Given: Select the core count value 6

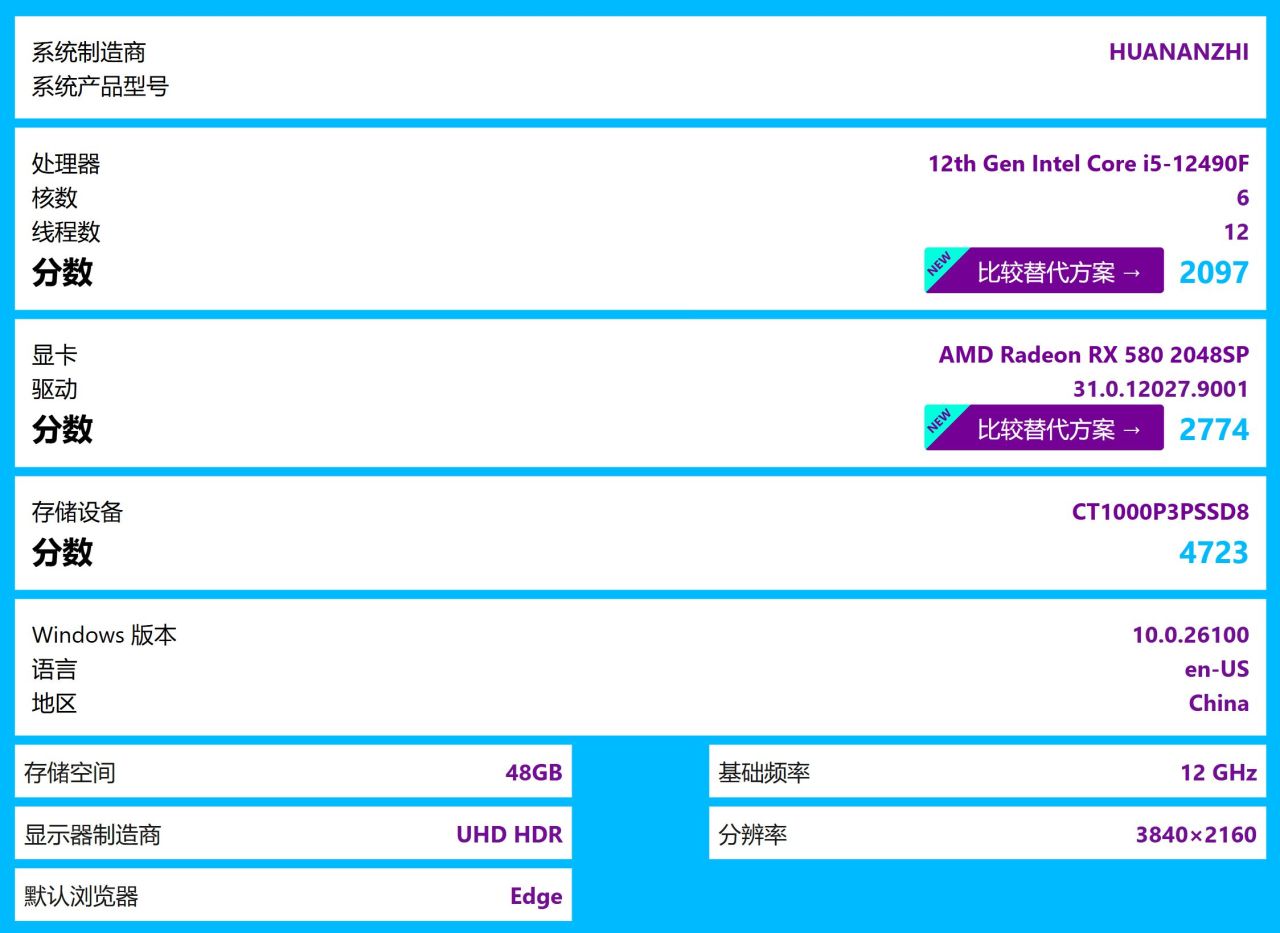Looking at the screenshot, I should [x=1243, y=198].
